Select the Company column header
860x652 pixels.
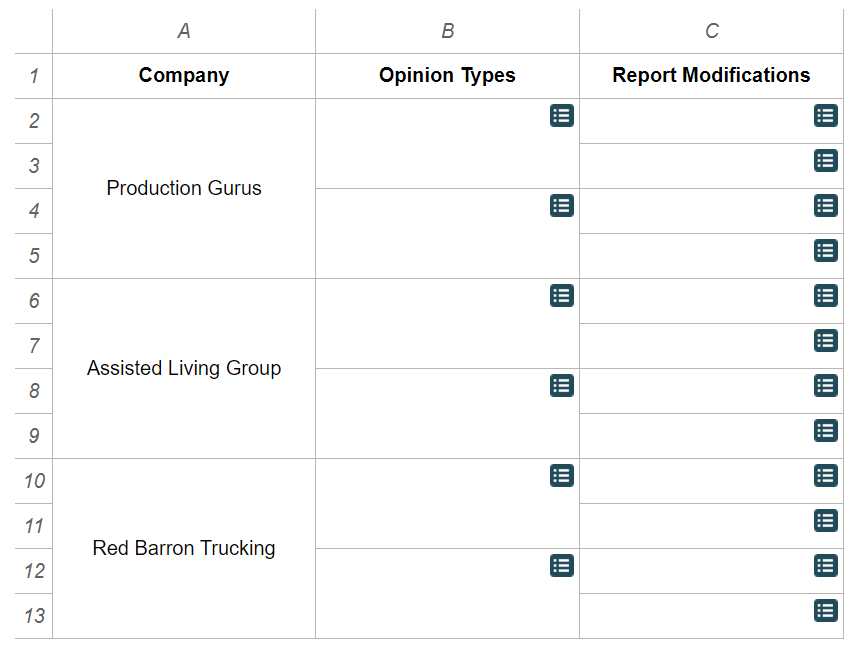(x=183, y=75)
